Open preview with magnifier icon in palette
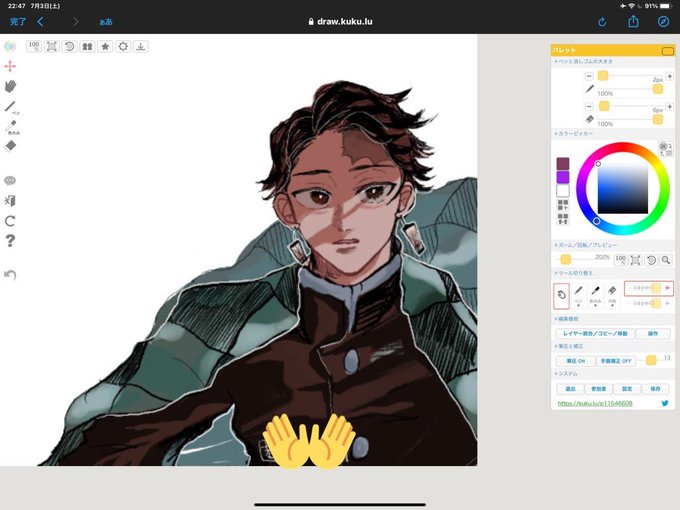The image size is (680, 510). click(666, 260)
